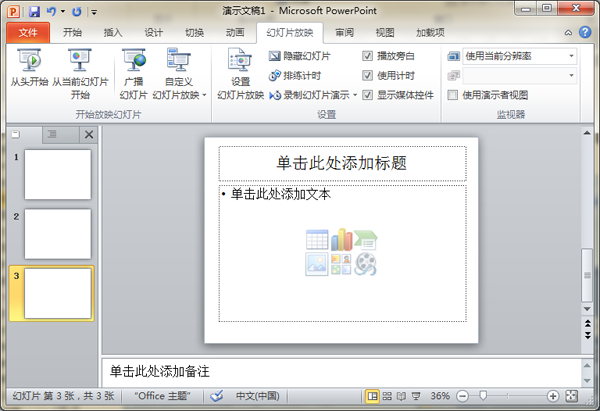Insert Table icon in content placeholder

317,240
